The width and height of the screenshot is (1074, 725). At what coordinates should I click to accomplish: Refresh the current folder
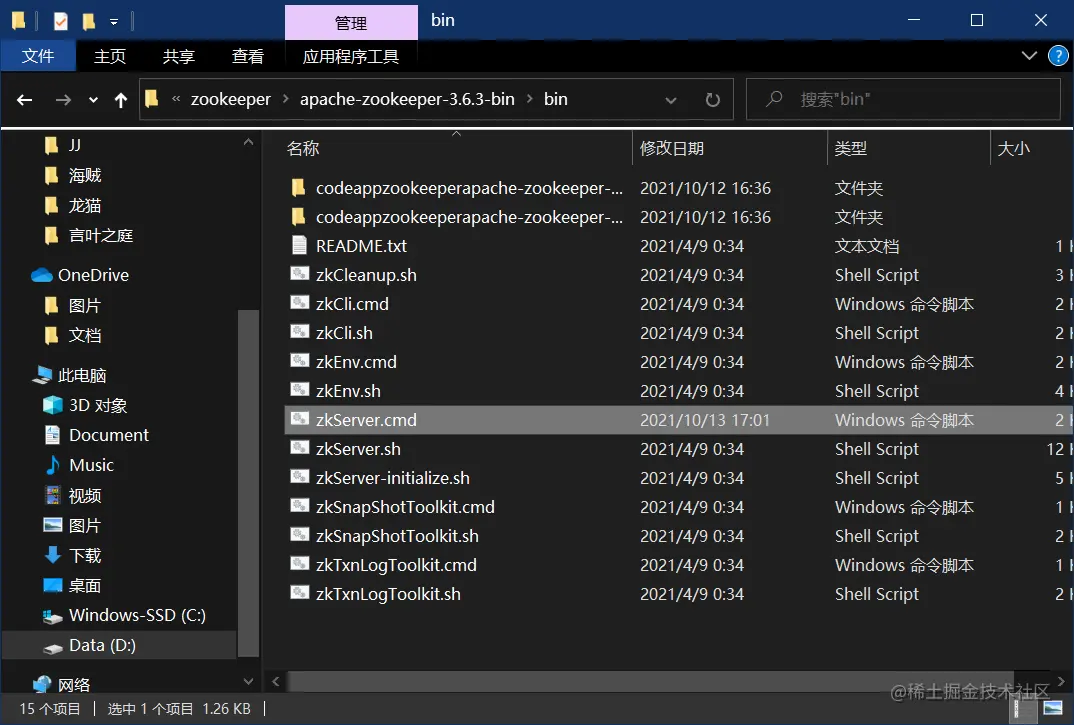[x=712, y=100]
